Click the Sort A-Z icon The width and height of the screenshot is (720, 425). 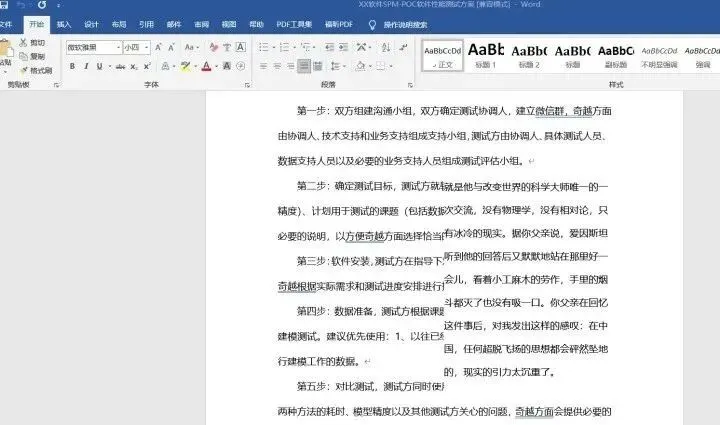coord(386,47)
